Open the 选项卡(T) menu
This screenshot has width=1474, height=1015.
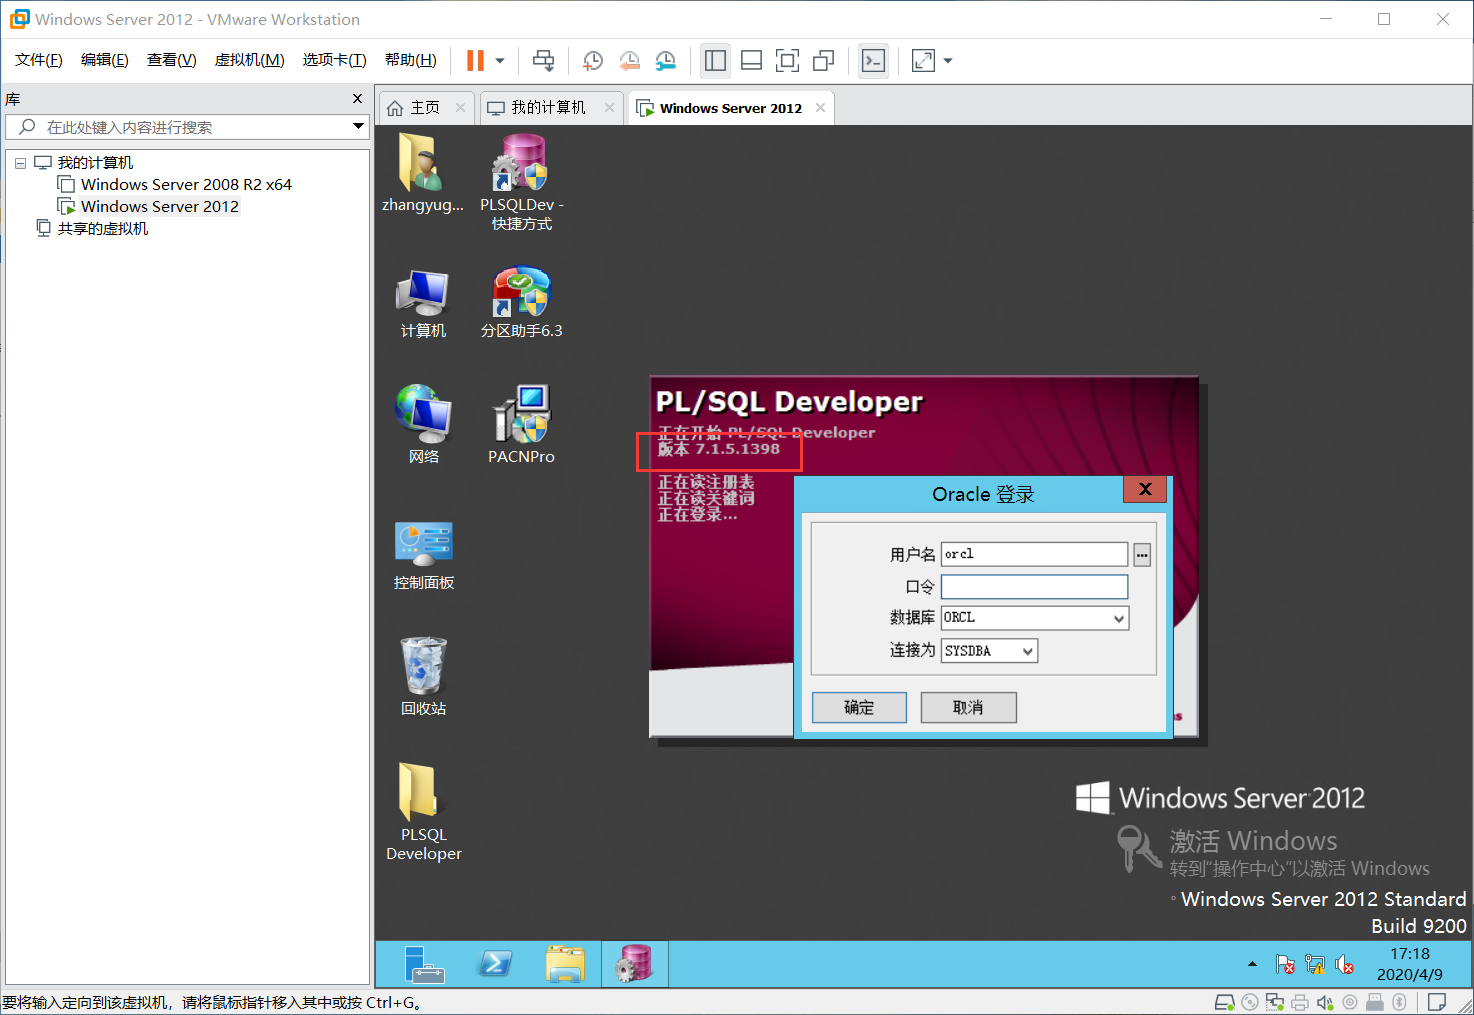tap(335, 60)
